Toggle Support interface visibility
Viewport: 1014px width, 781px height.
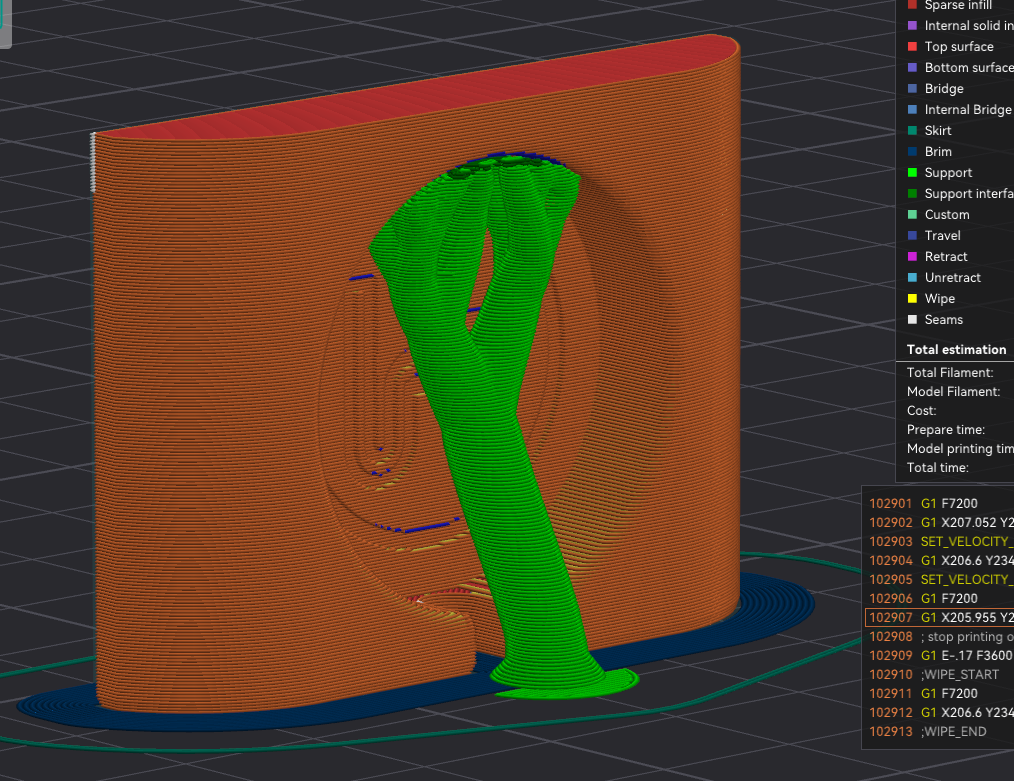[x=967, y=194]
